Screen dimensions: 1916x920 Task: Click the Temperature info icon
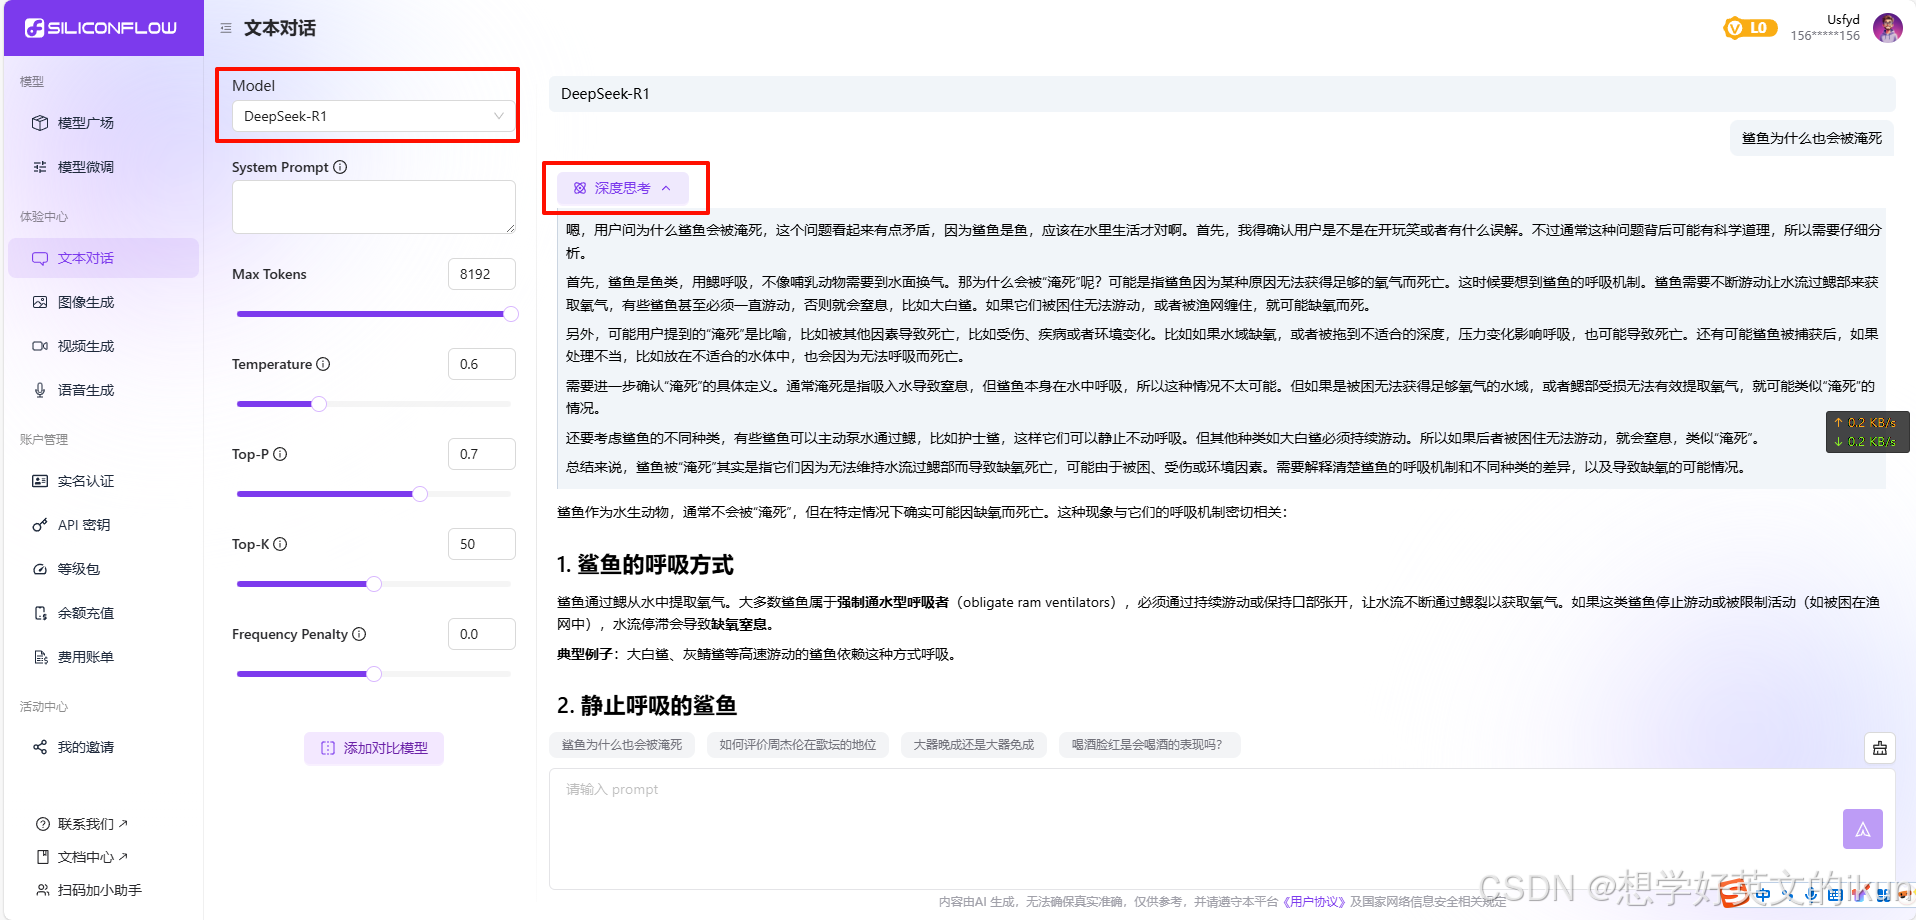(323, 364)
